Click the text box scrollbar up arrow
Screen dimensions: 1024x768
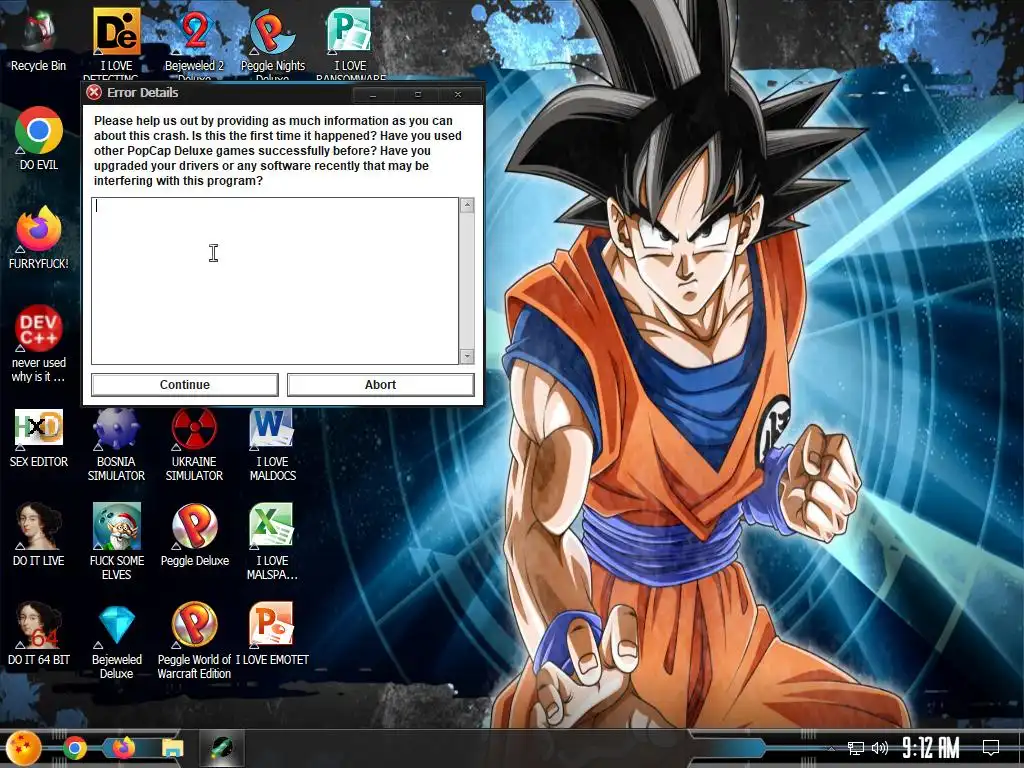467,205
